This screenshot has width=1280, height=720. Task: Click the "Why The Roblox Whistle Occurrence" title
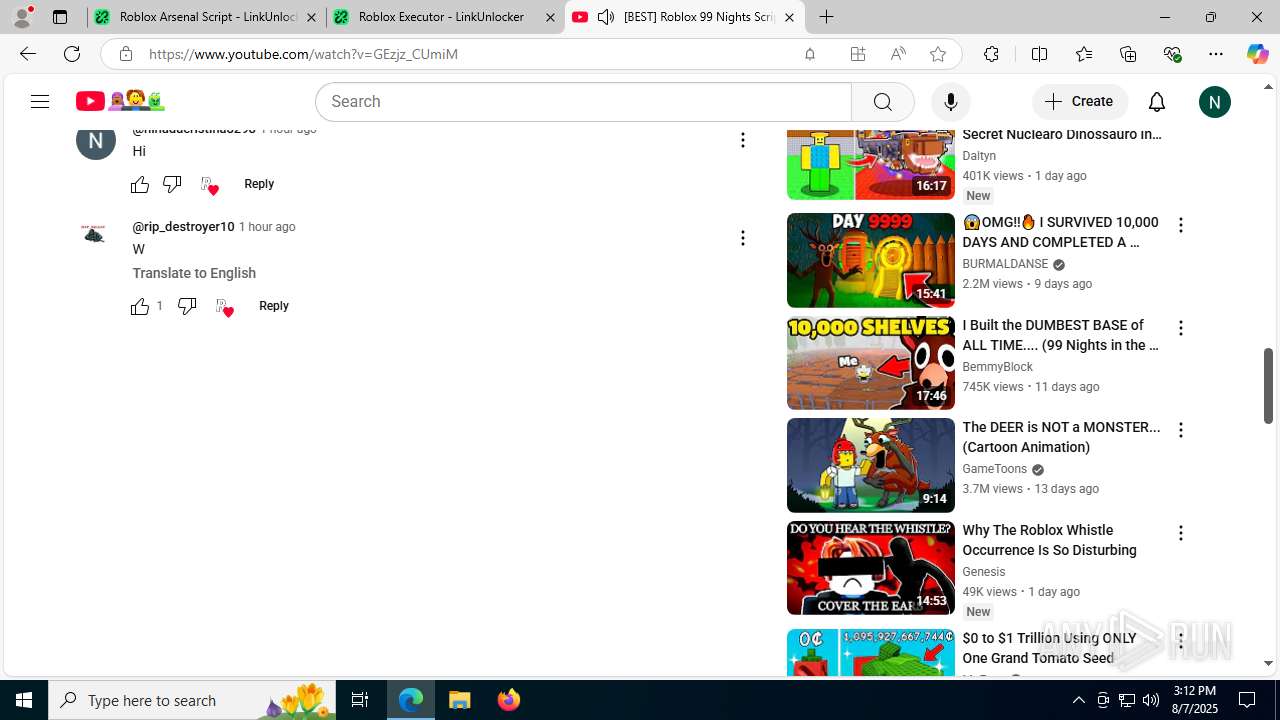pyautogui.click(x=1049, y=540)
